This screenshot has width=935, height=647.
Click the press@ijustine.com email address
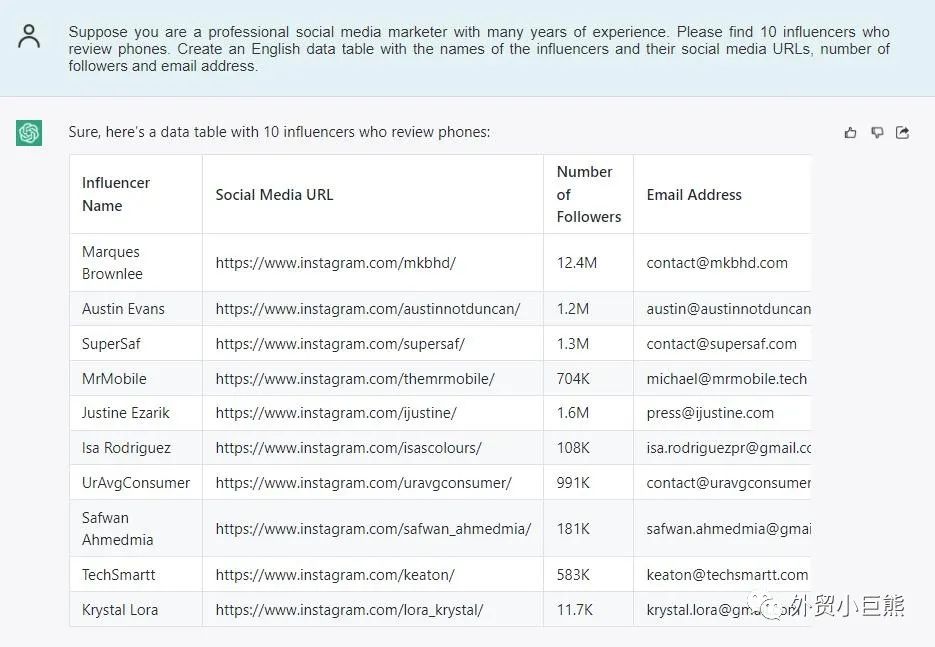[x=710, y=413]
